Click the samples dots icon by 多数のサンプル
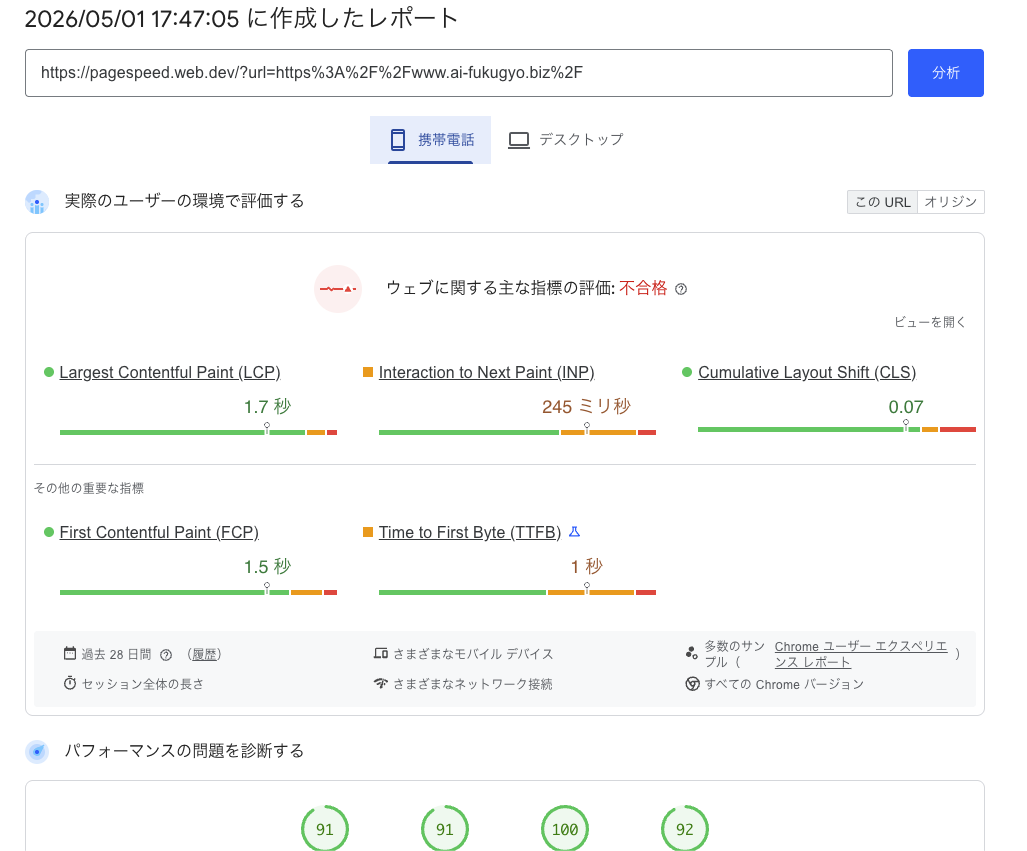Image resolution: width=1027 pixels, height=851 pixels. tap(692, 652)
